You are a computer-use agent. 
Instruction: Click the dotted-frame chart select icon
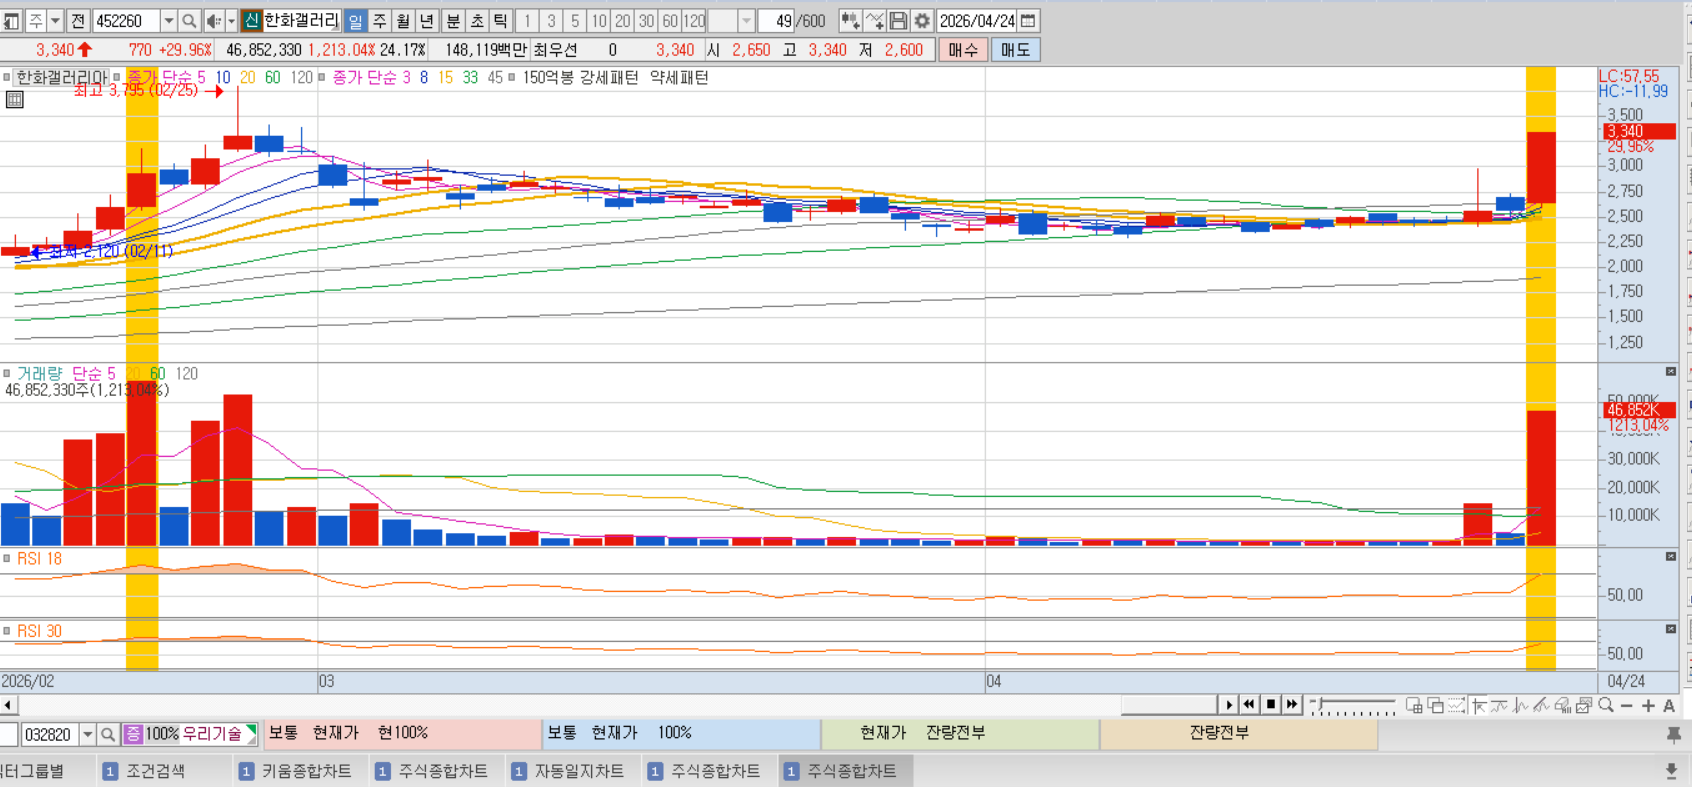click(x=1456, y=705)
